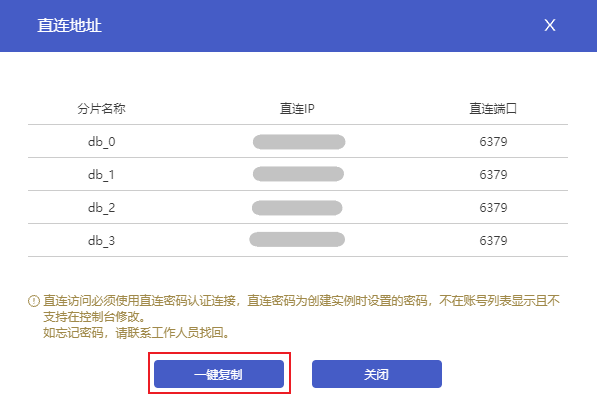Screen dimensions: 597x406
Task: Click the masked direct IP for db_0
Action: click(299, 142)
